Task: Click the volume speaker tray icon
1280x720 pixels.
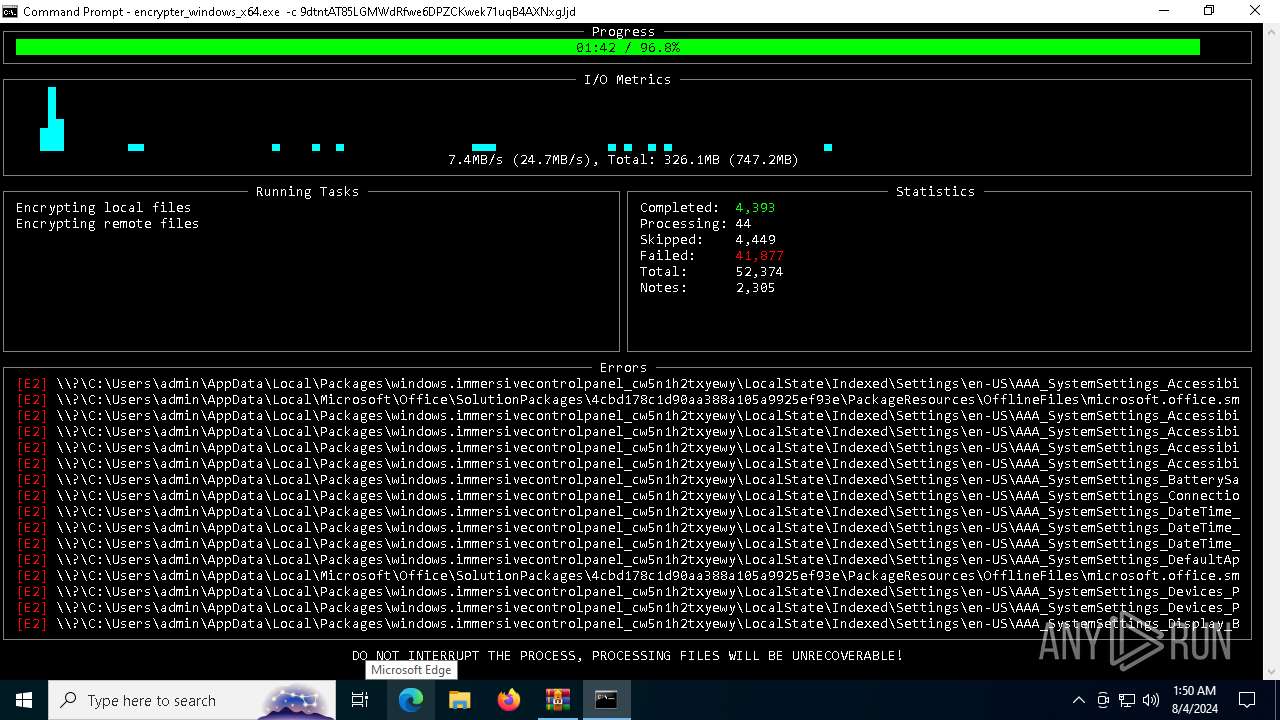Action: (1151, 700)
